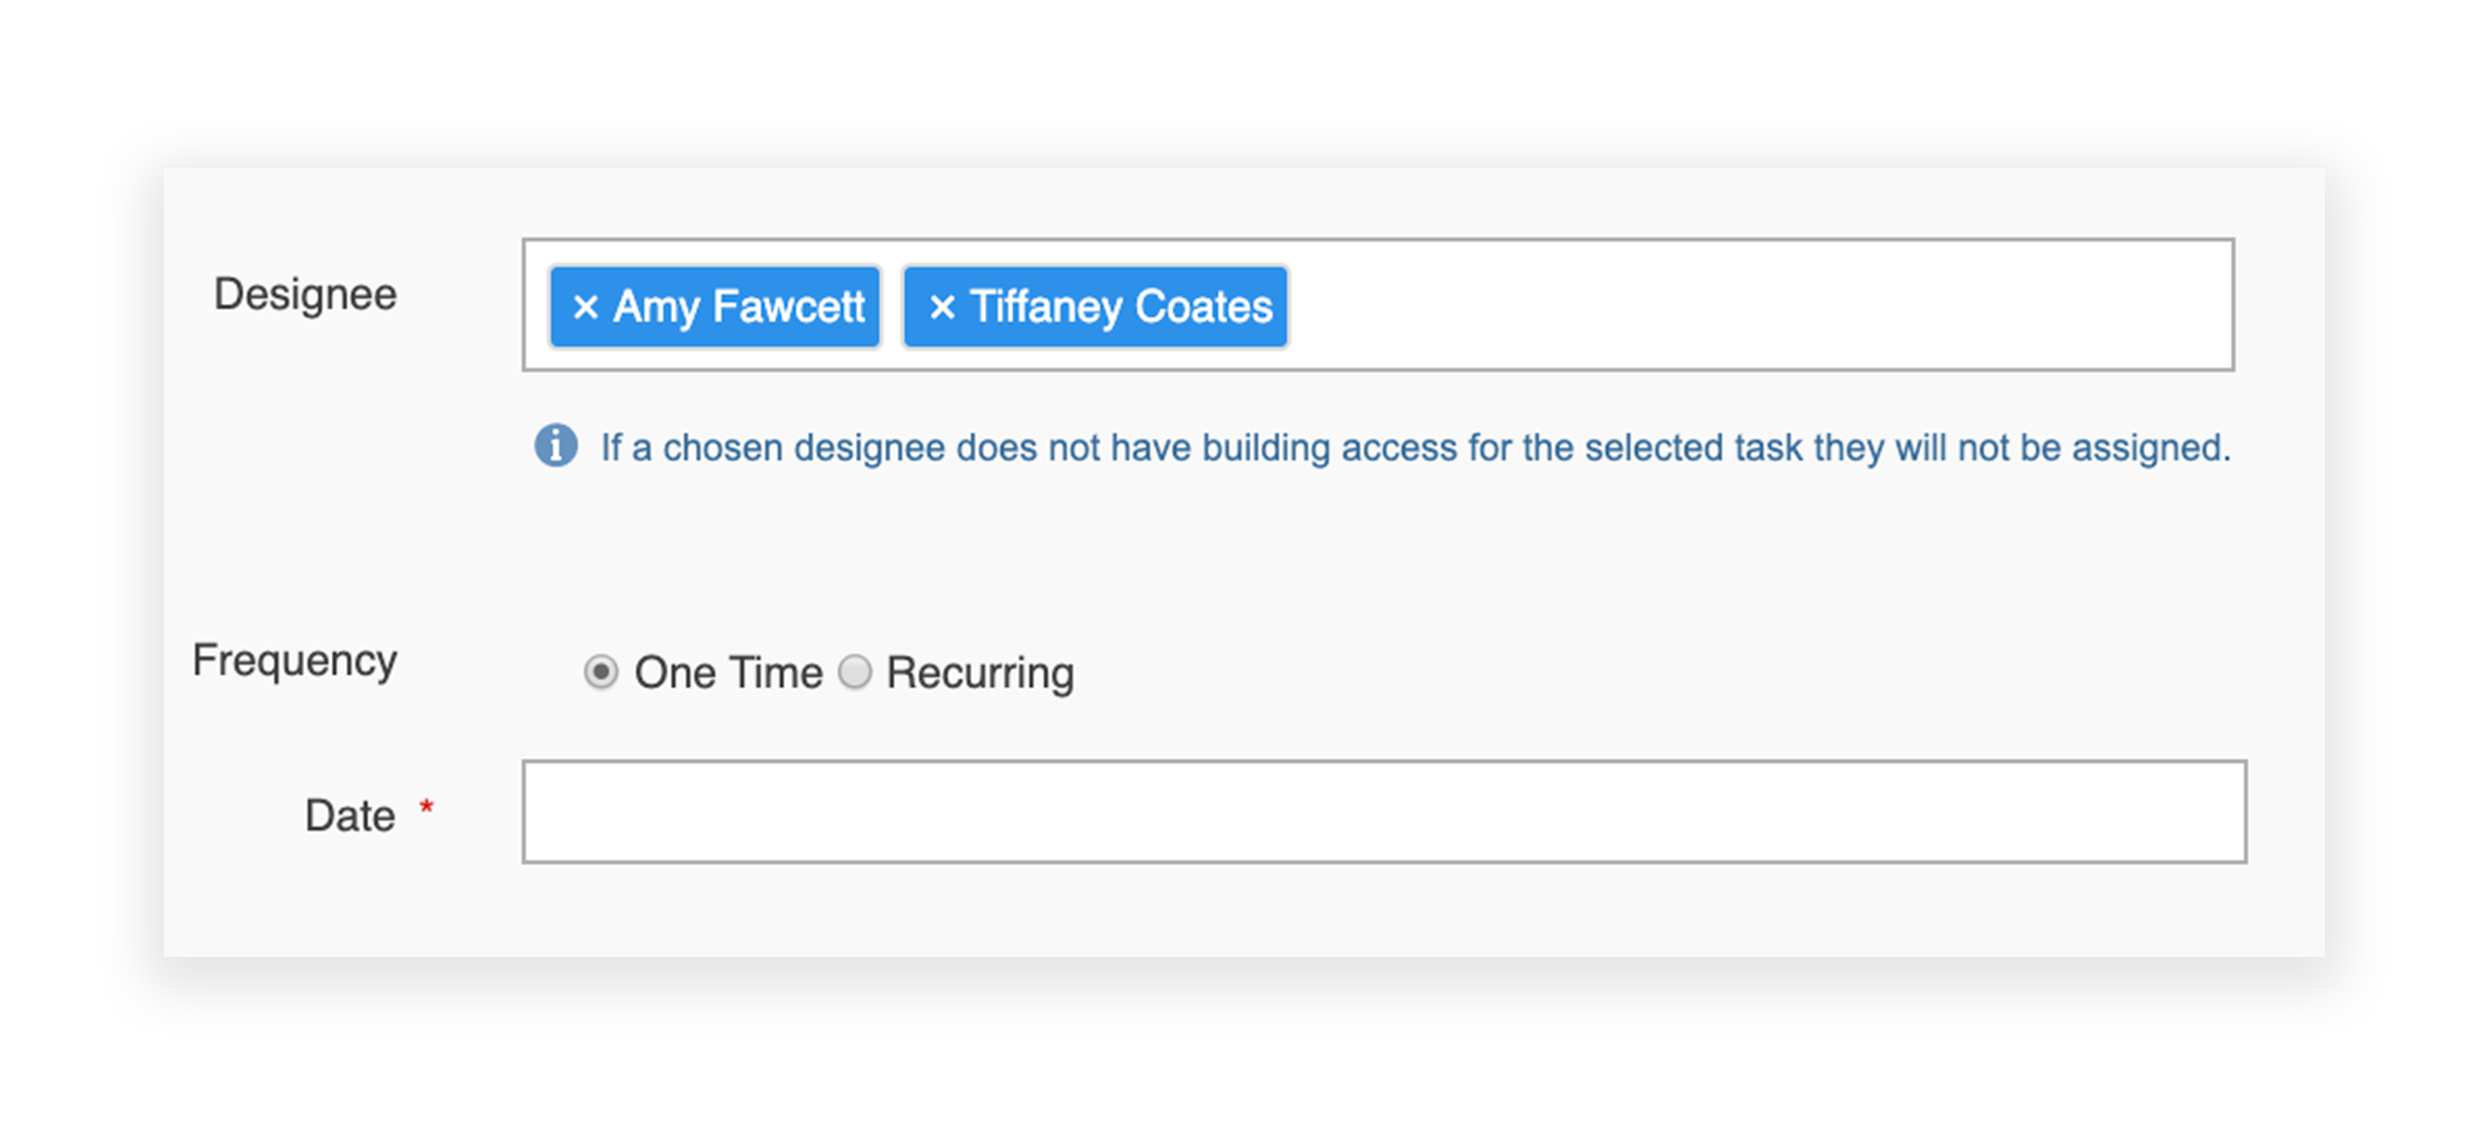Screen dimensions: 2488x1125
Task: Click the empty Date input field
Action: pyautogui.click(x=1383, y=812)
